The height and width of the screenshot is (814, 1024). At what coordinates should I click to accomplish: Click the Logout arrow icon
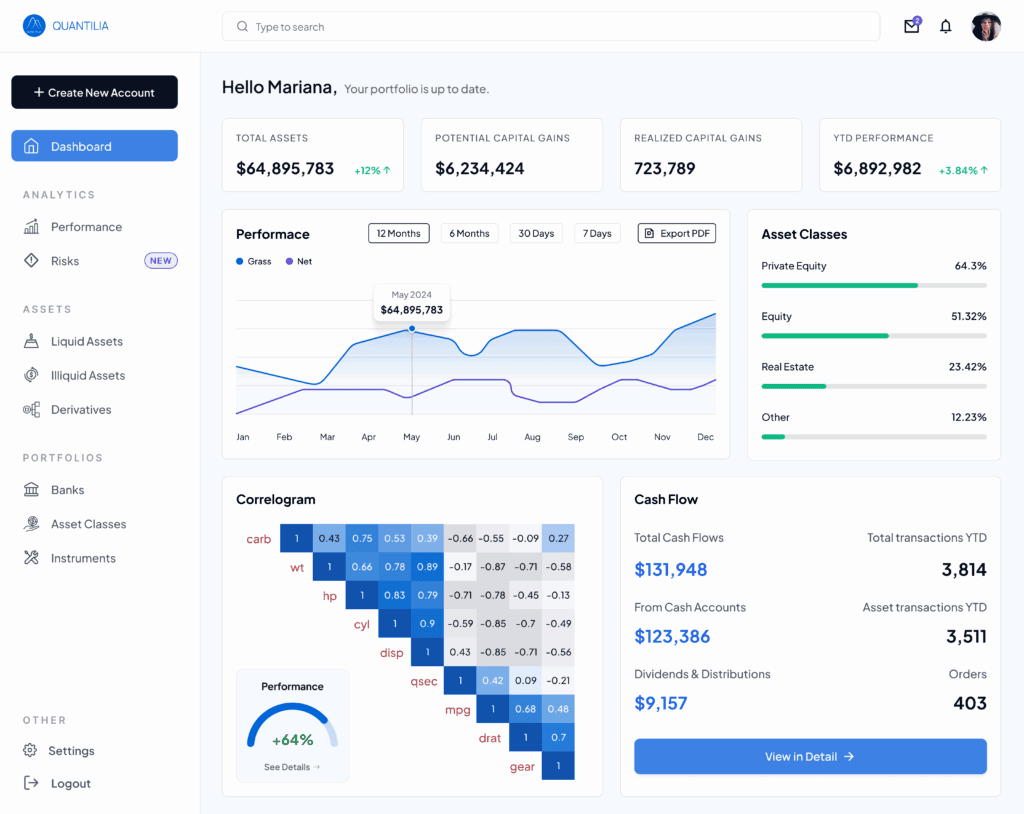click(x=31, y=784)
